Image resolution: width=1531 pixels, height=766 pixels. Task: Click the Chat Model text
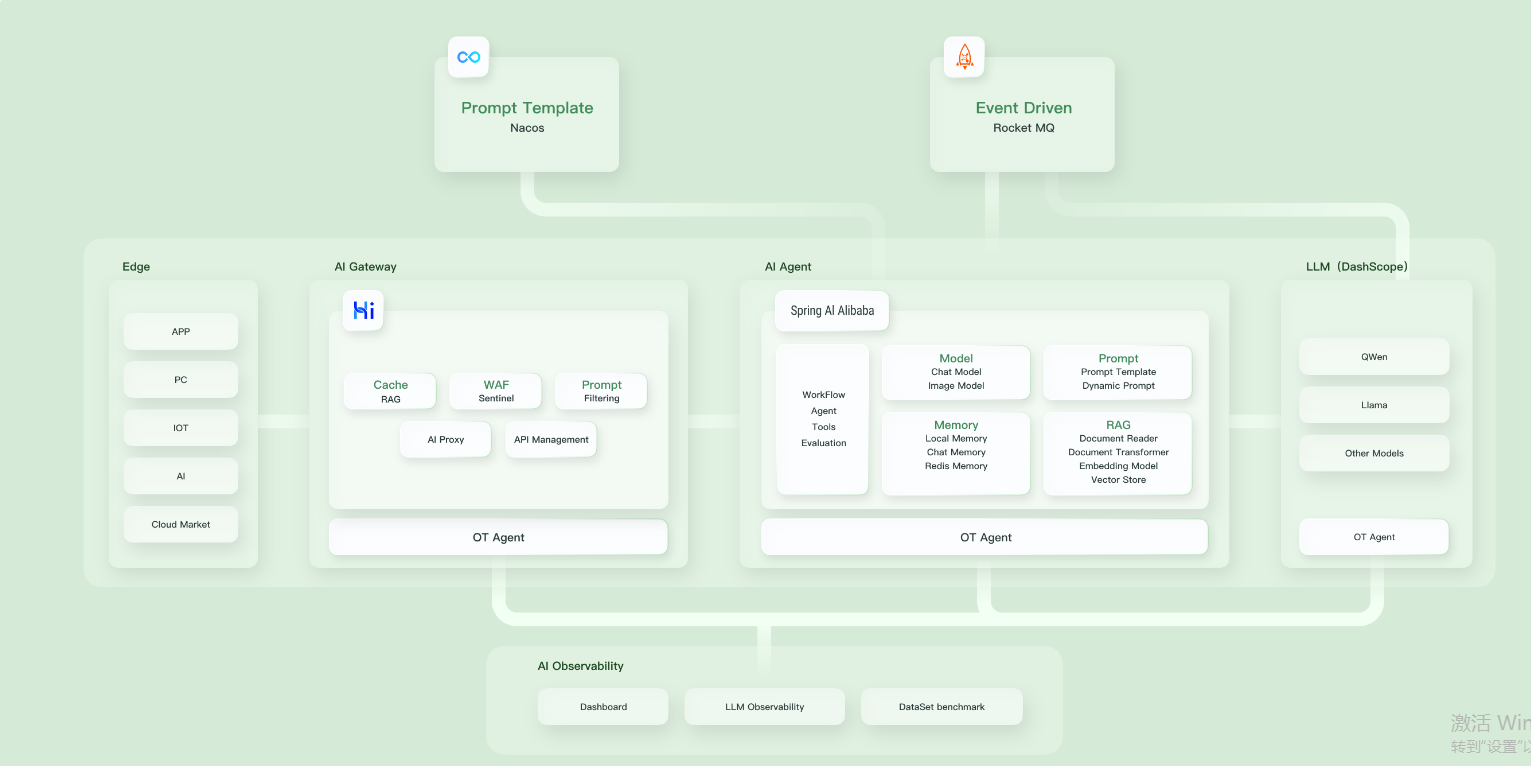(956, 372)
